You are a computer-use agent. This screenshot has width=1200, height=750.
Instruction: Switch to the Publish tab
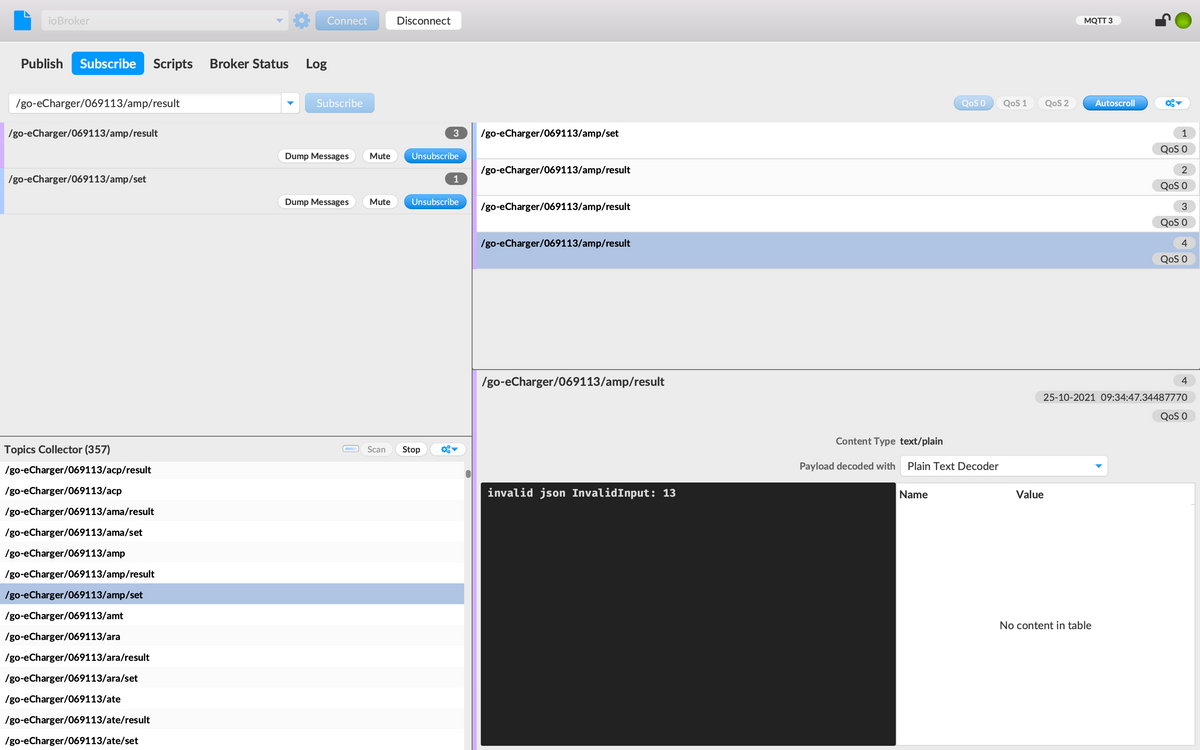42,63
